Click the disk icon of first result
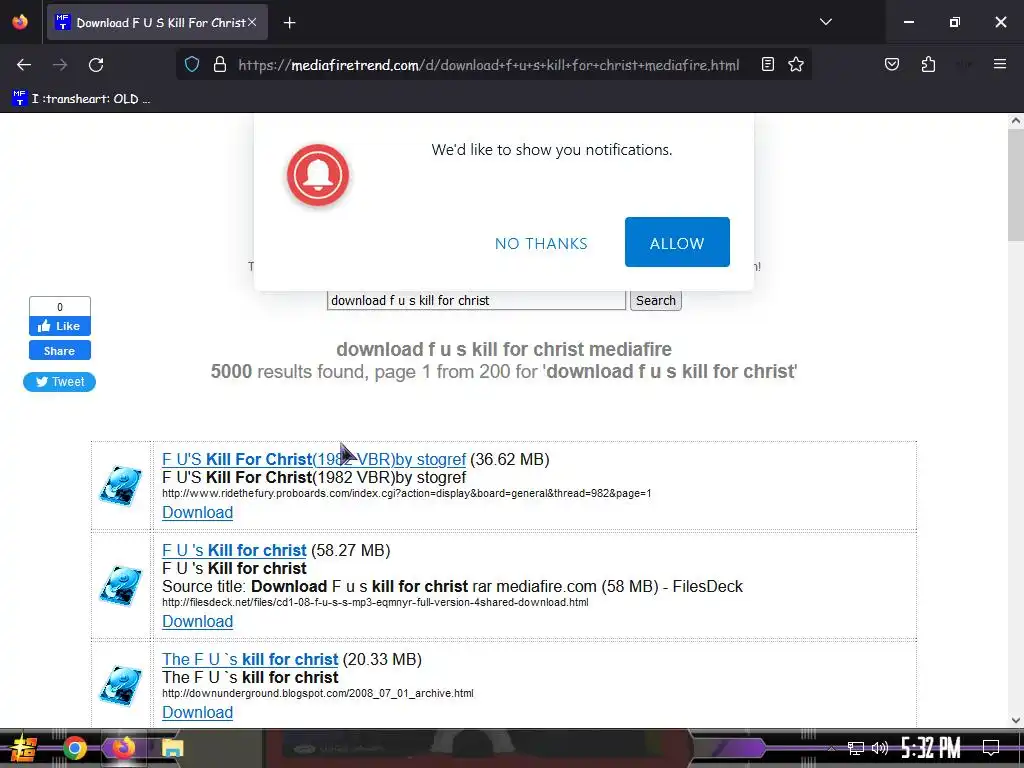The height and width of the screenshot is (768, 1024). pos(120,486)
